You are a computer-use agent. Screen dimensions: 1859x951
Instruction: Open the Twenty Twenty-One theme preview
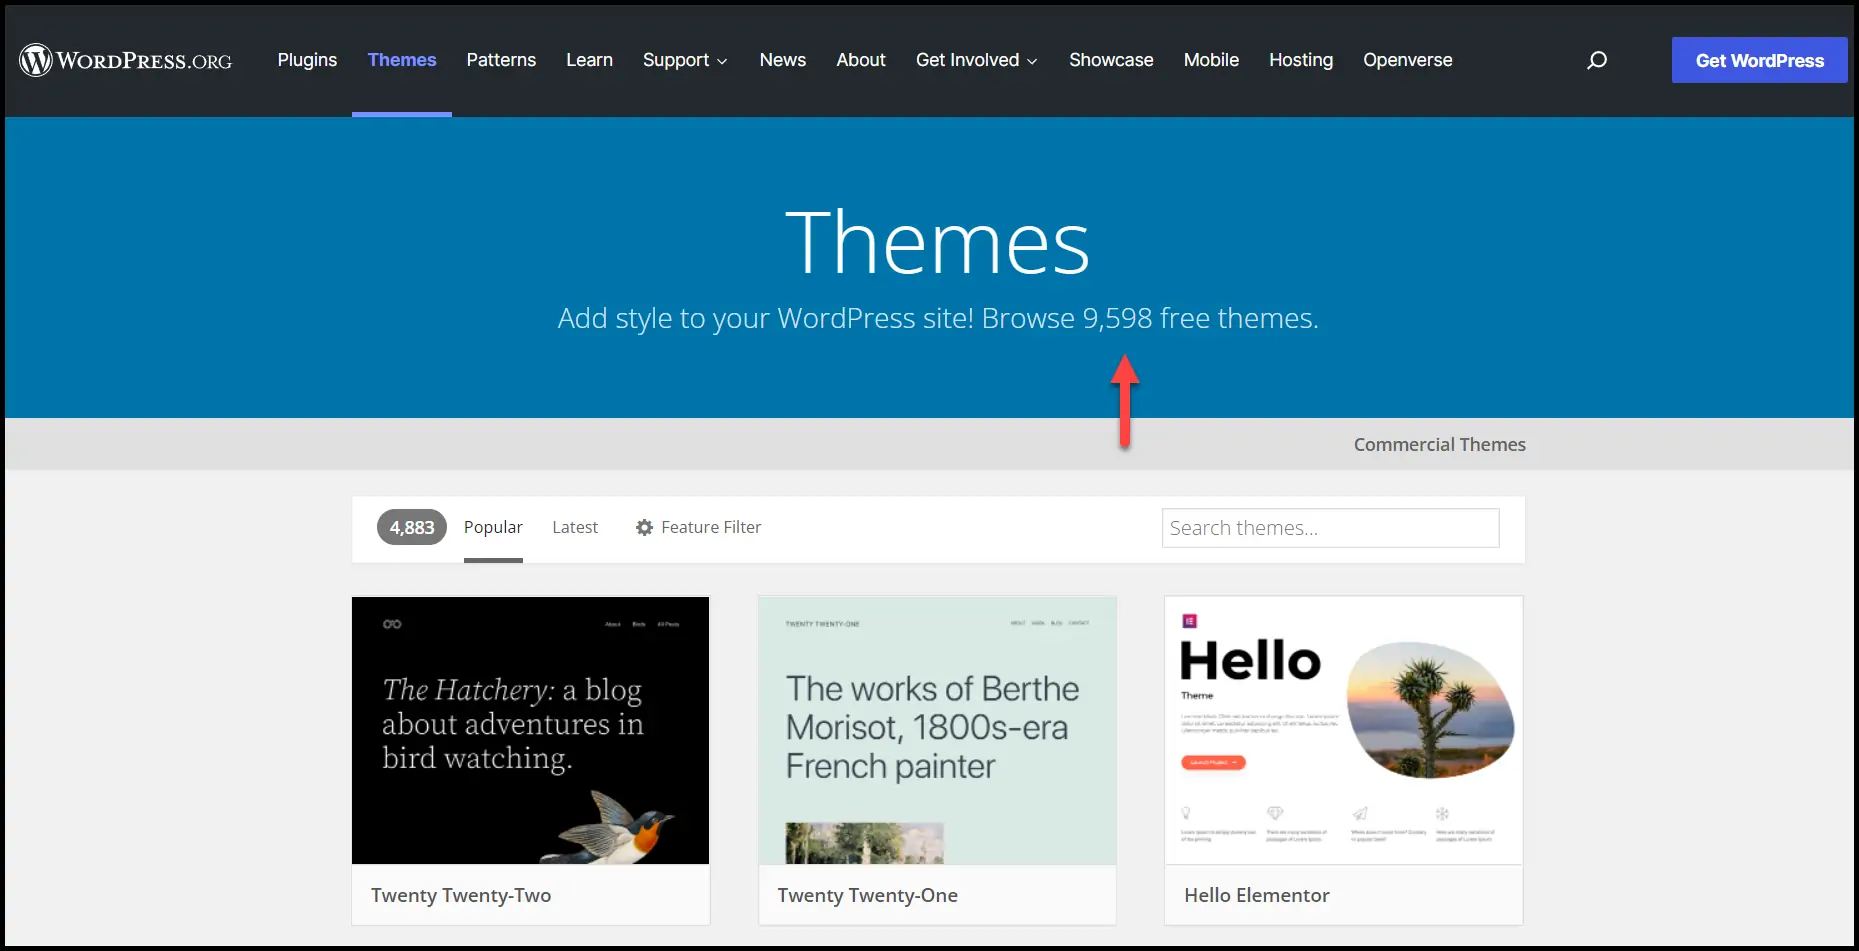pos(937,730)
